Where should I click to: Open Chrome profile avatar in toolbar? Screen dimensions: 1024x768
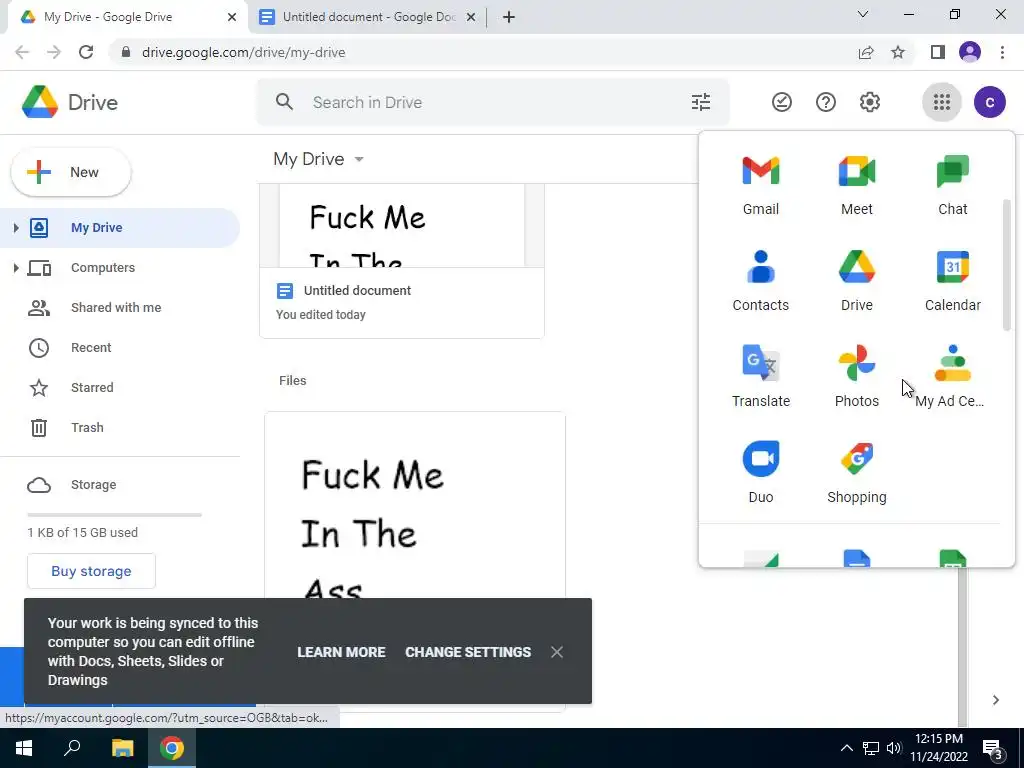970,52
